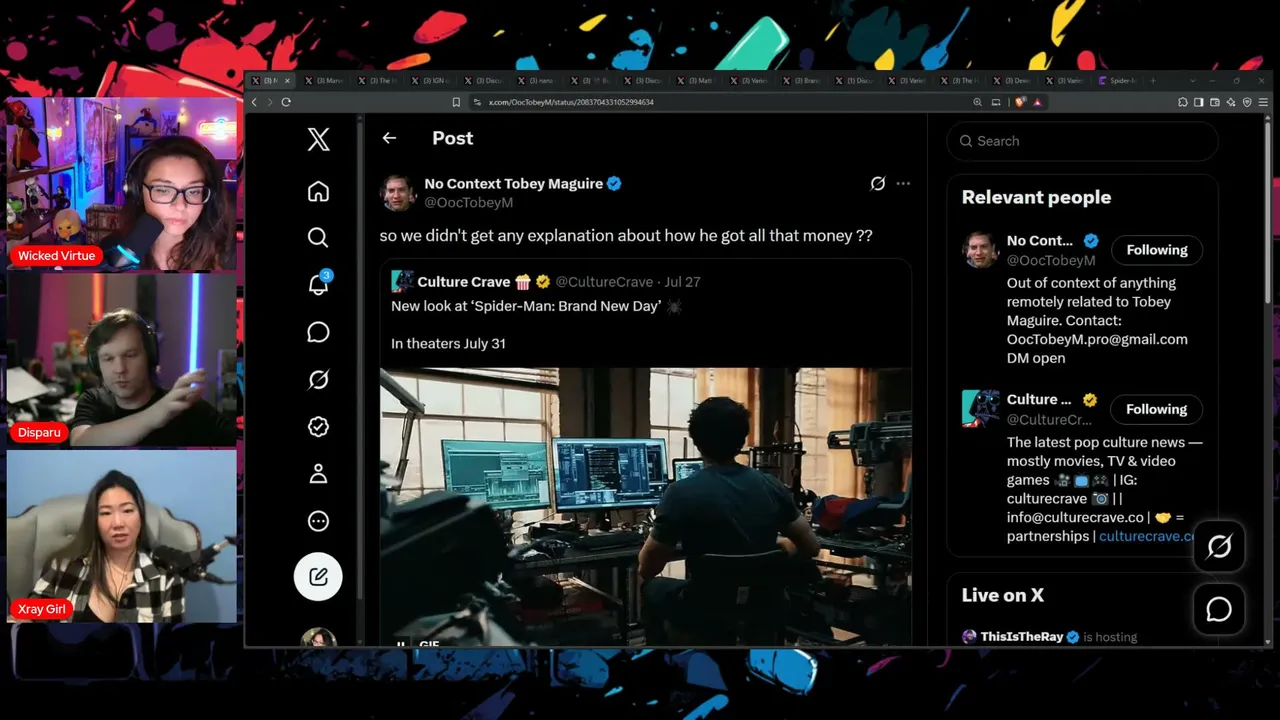
Task: Click the Xray Girl webcam feed
Action: [122, 536]
